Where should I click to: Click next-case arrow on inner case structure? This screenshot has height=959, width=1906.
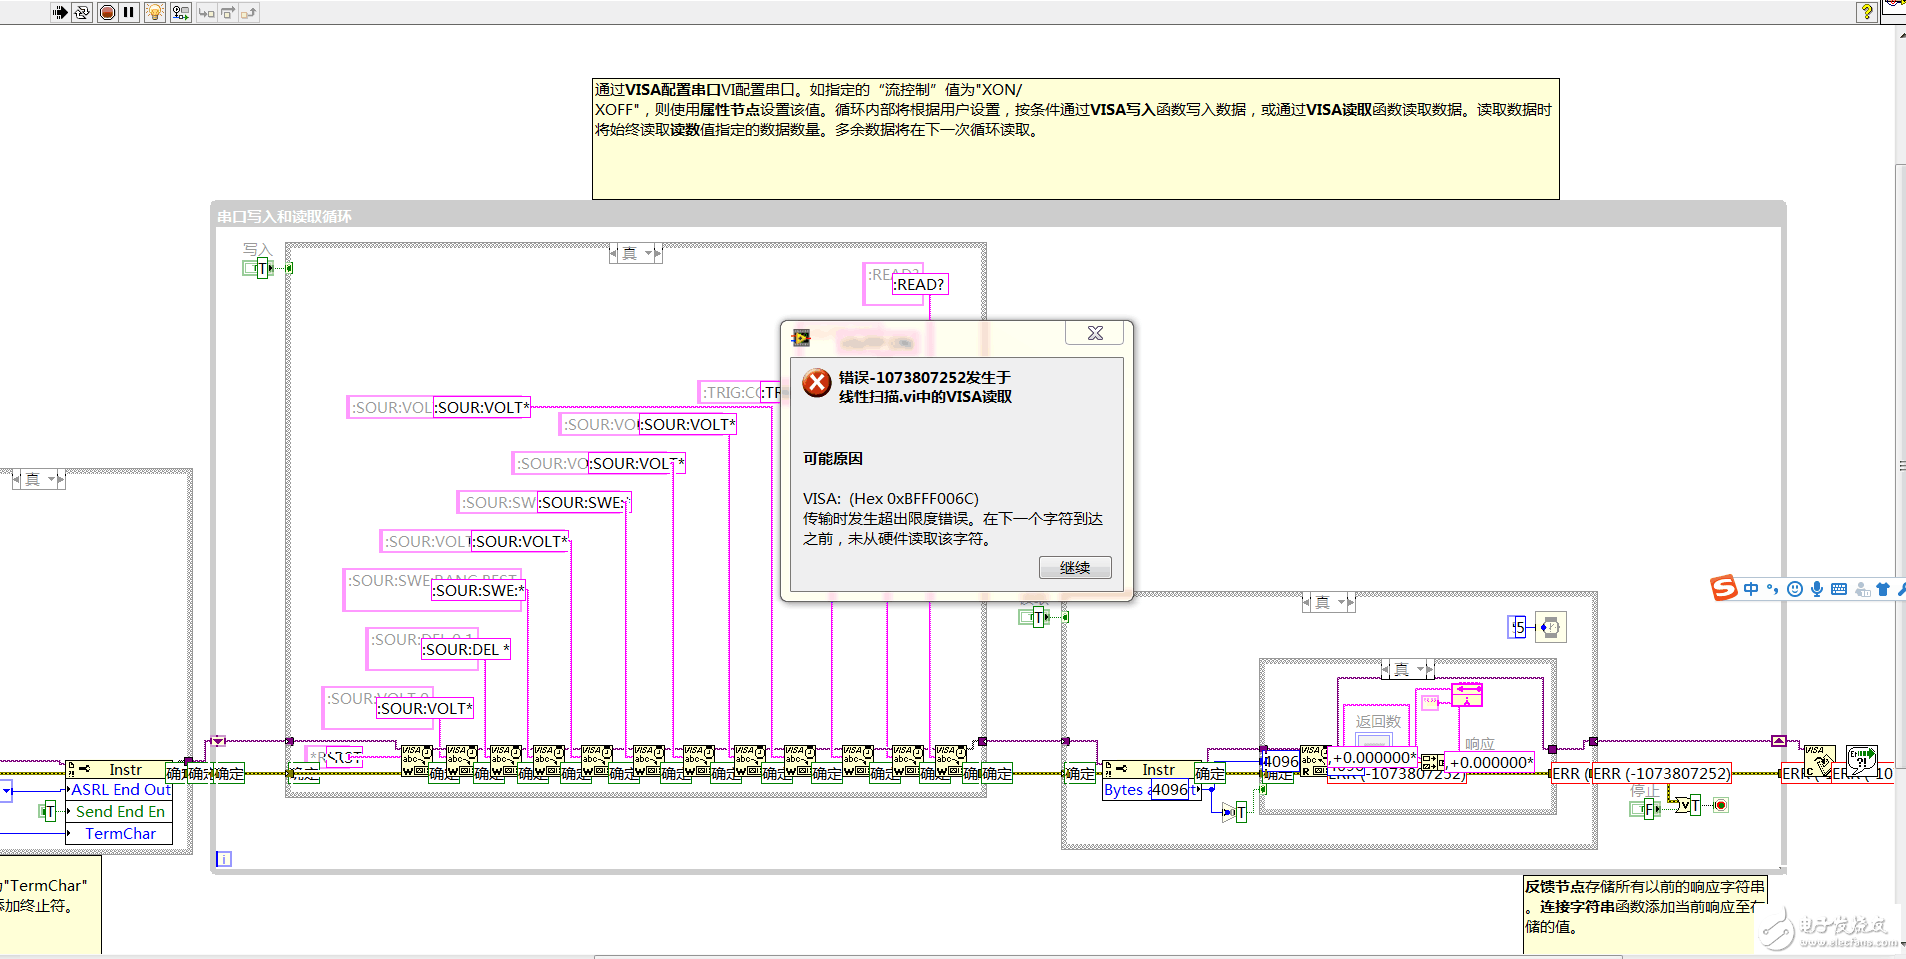tap(1430, 669)
